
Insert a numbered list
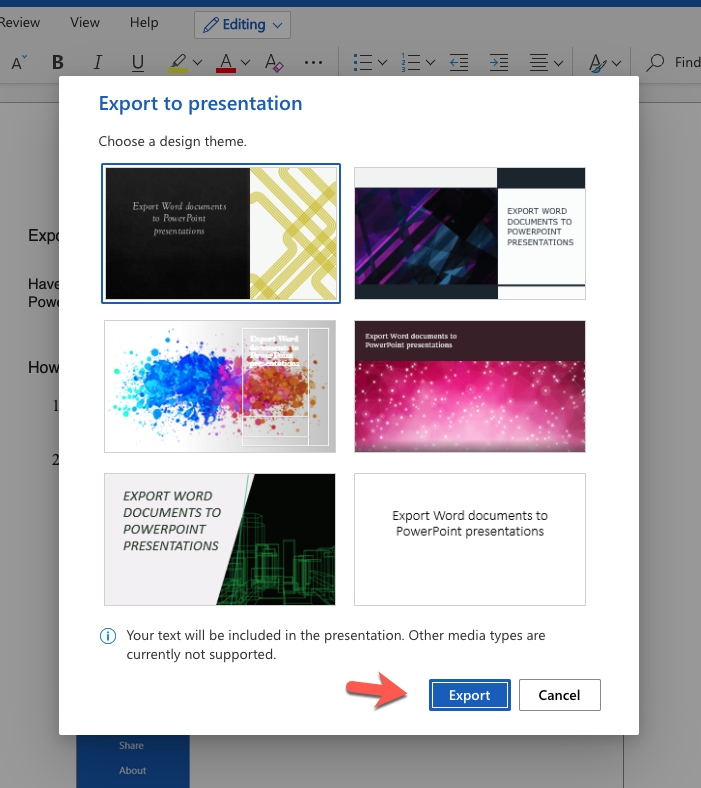[411, 63]
